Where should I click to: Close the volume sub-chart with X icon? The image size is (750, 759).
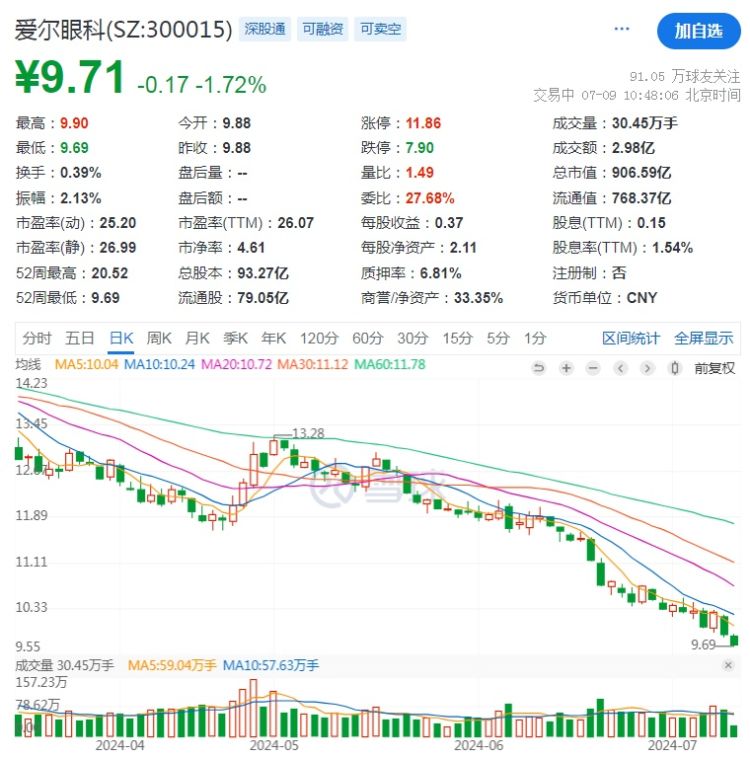728,665
